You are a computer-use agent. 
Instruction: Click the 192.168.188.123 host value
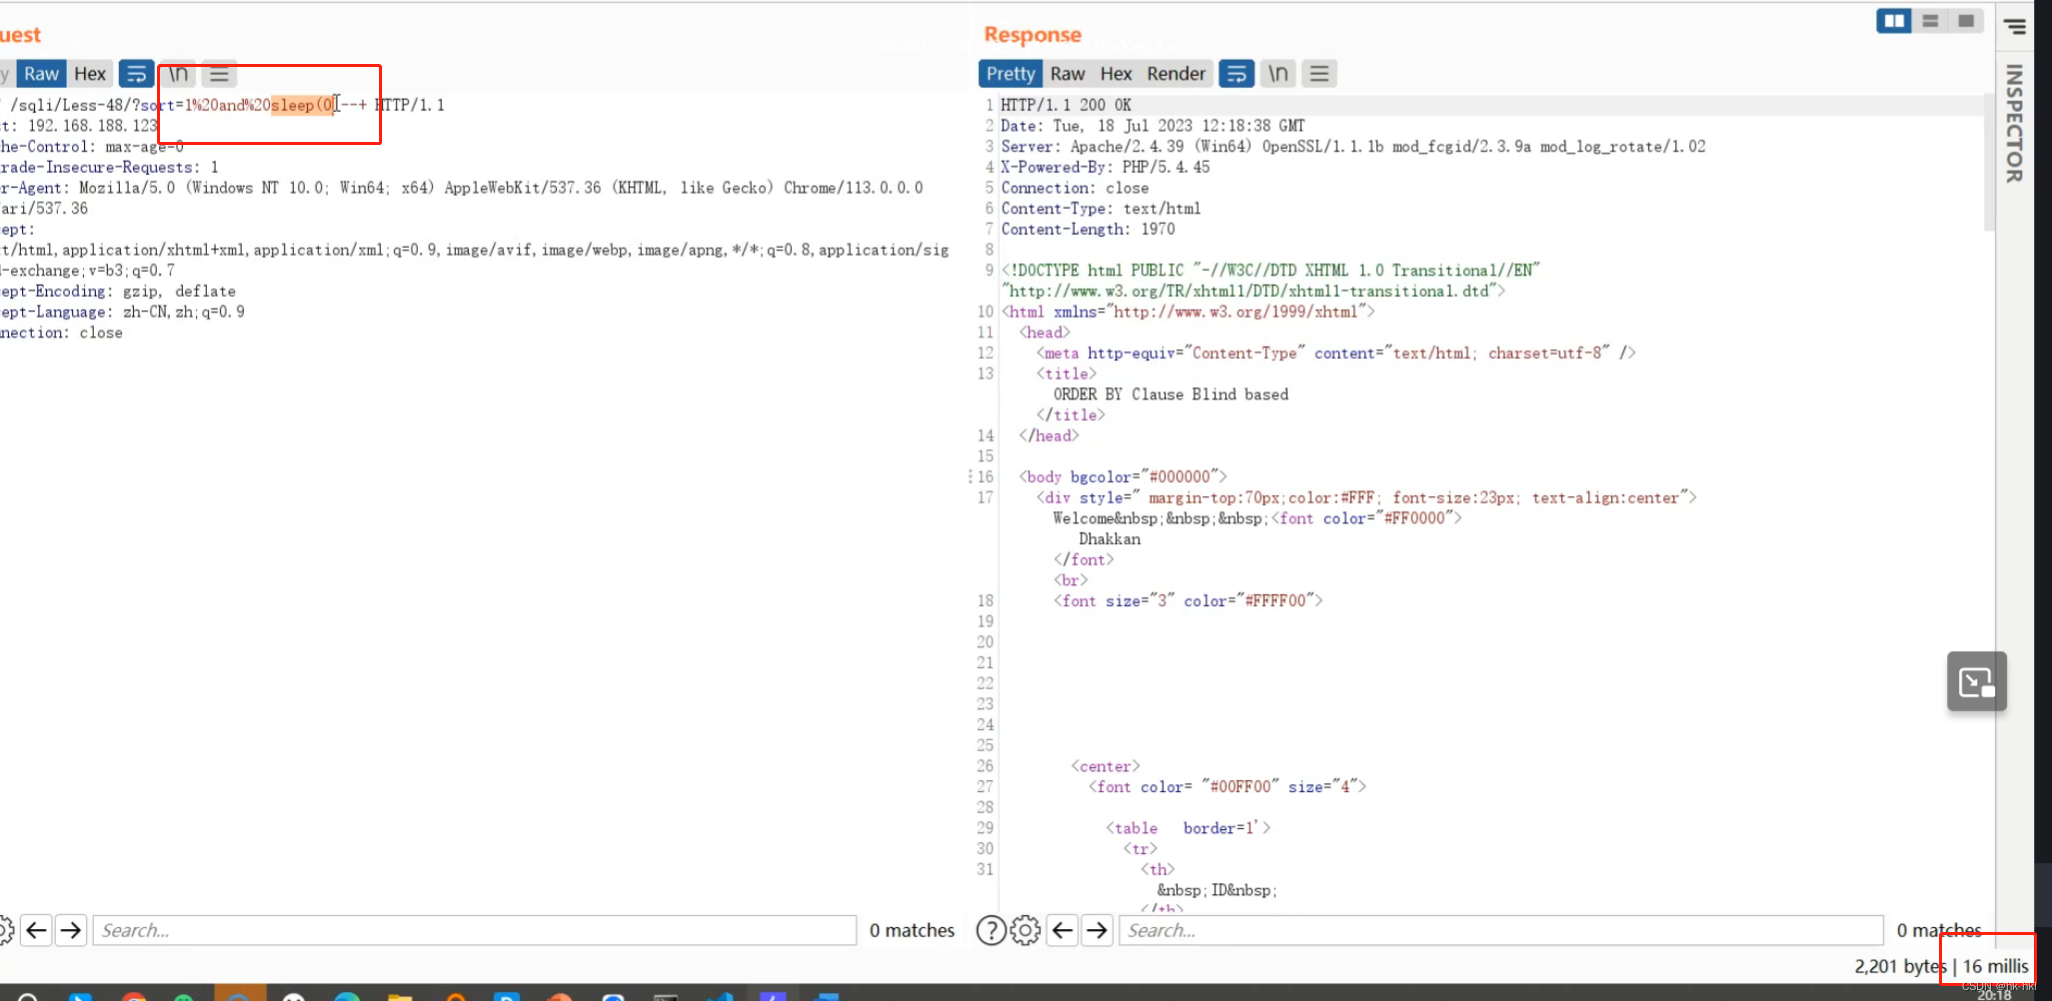point(93,126)
